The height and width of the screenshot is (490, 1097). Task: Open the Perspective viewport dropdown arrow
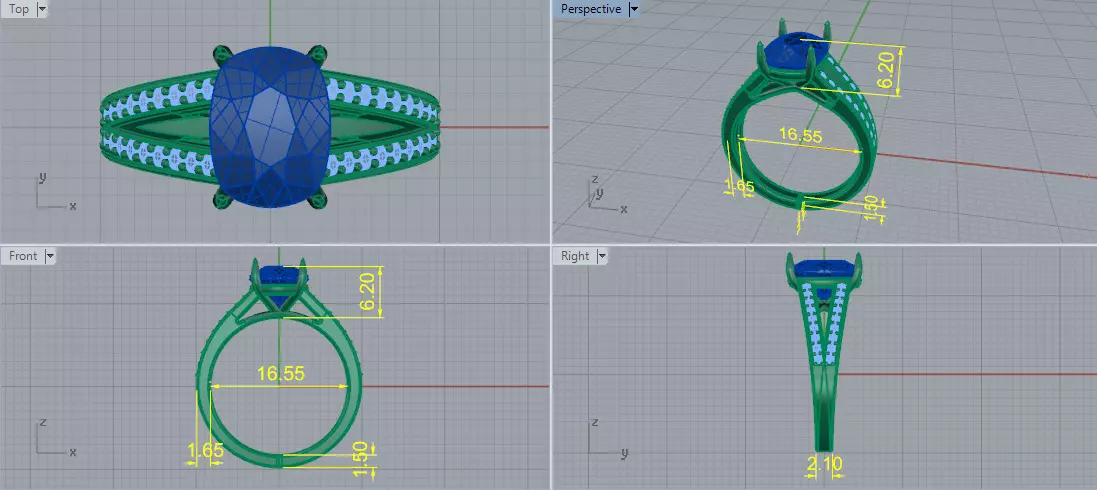(x=634, y=9)
